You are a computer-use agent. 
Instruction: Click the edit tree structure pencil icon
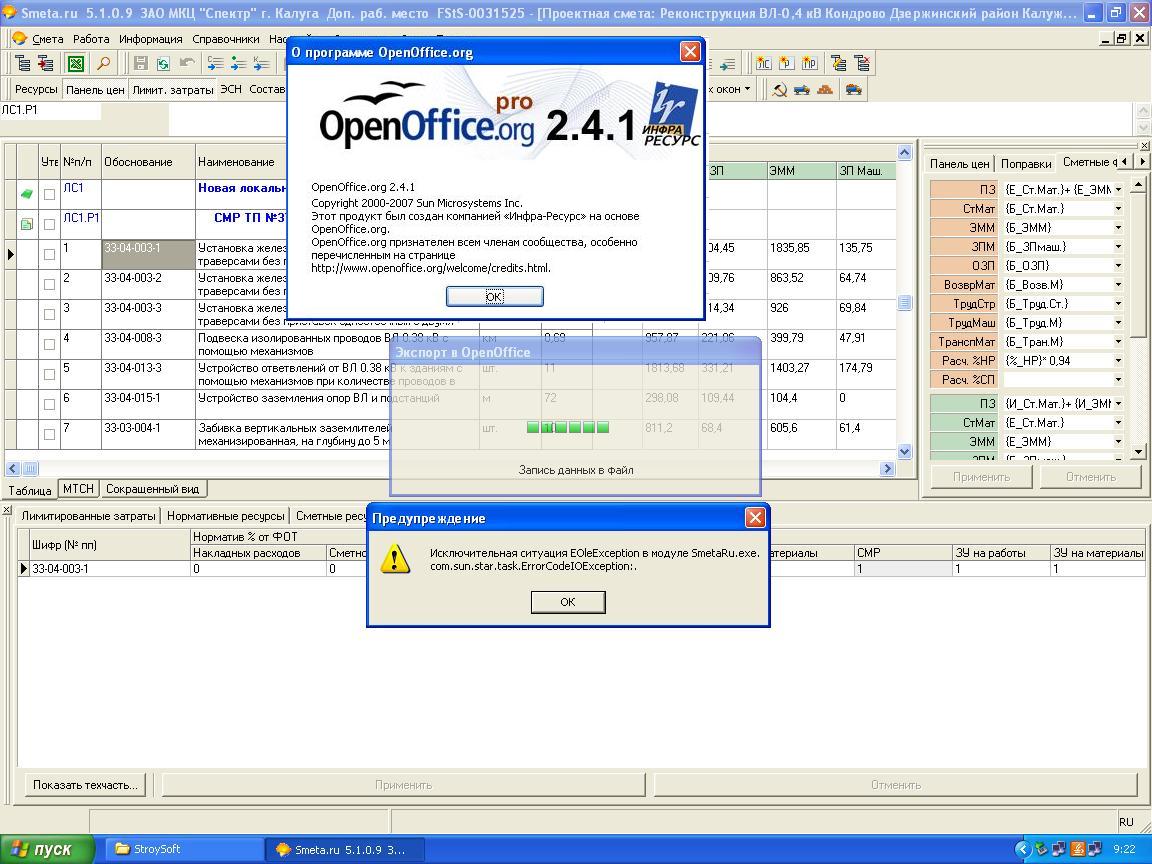[838, 64]
